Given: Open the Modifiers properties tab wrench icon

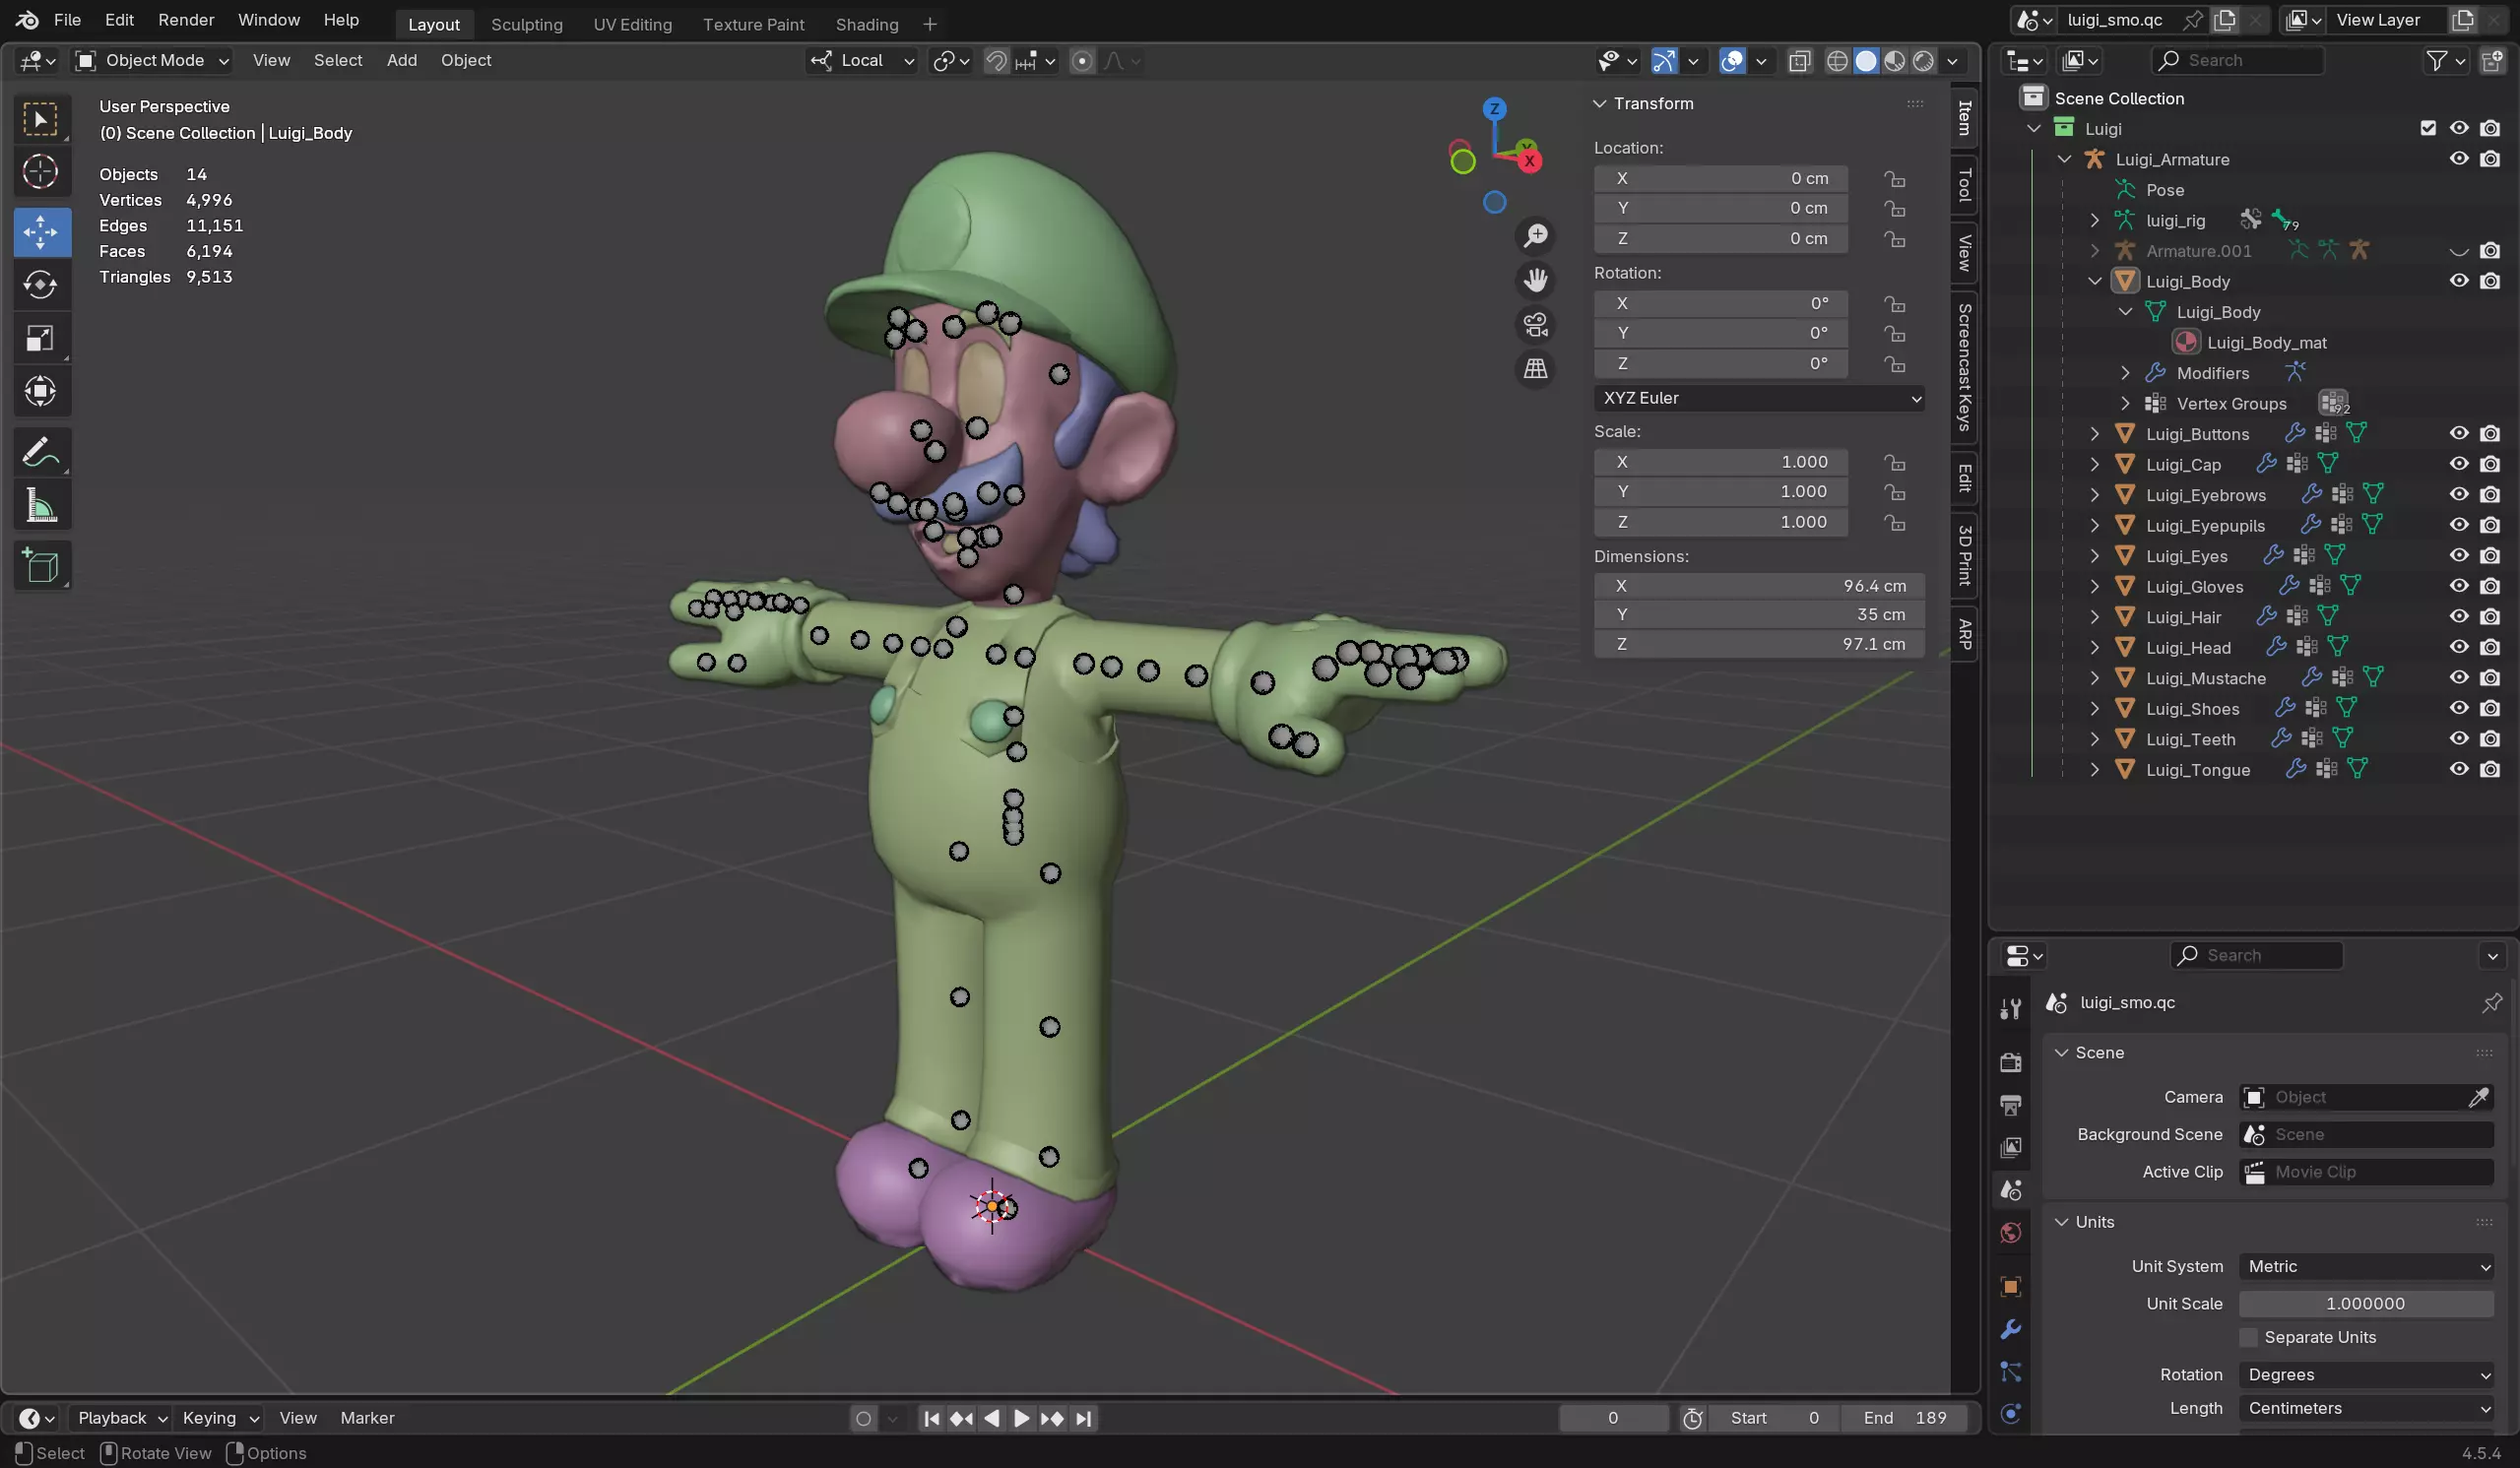Looking at the screenshot, I should (2011, 1329).
